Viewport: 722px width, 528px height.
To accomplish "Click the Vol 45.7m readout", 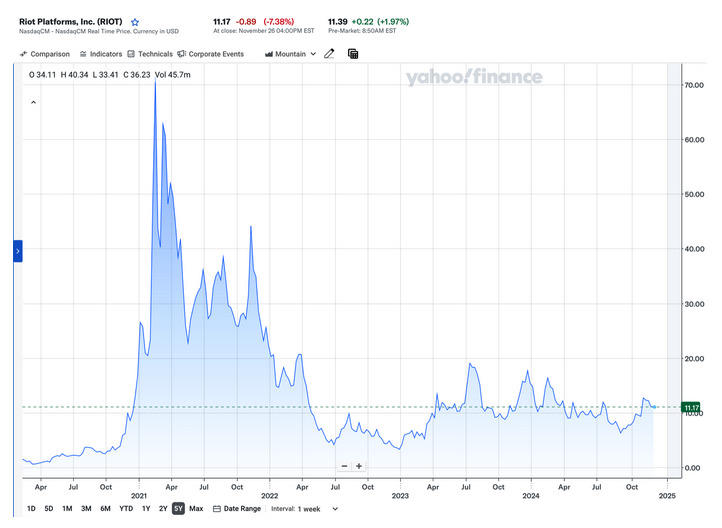I will point(173,75).
